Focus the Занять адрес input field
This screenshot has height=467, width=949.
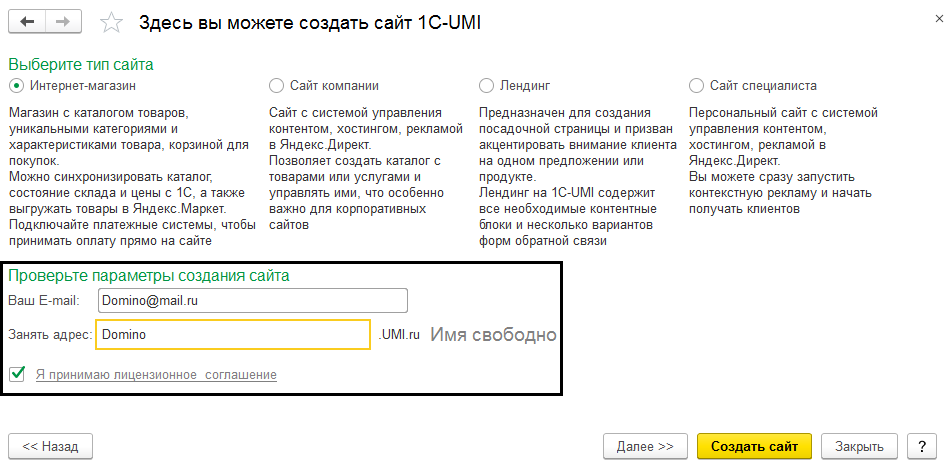point(233,335)
